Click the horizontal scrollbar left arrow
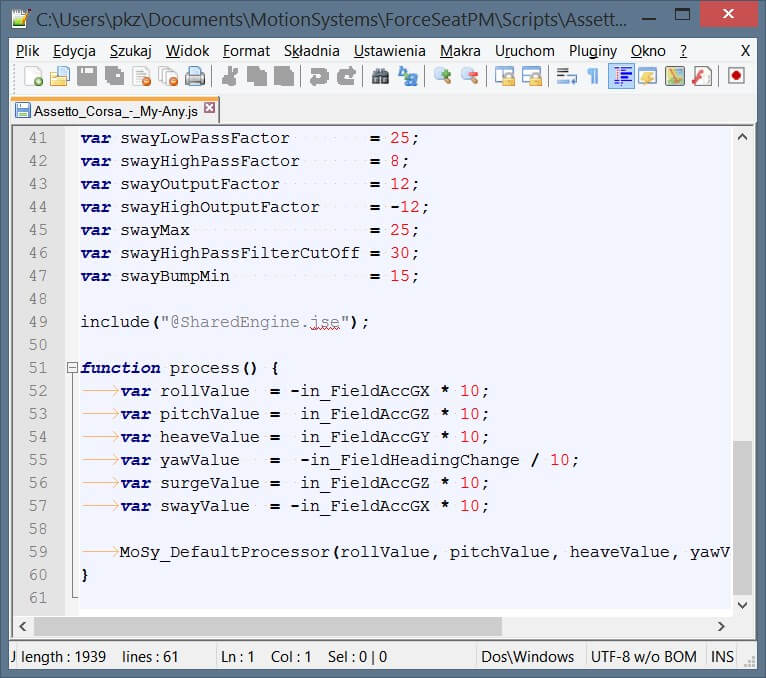 (23, 626)
